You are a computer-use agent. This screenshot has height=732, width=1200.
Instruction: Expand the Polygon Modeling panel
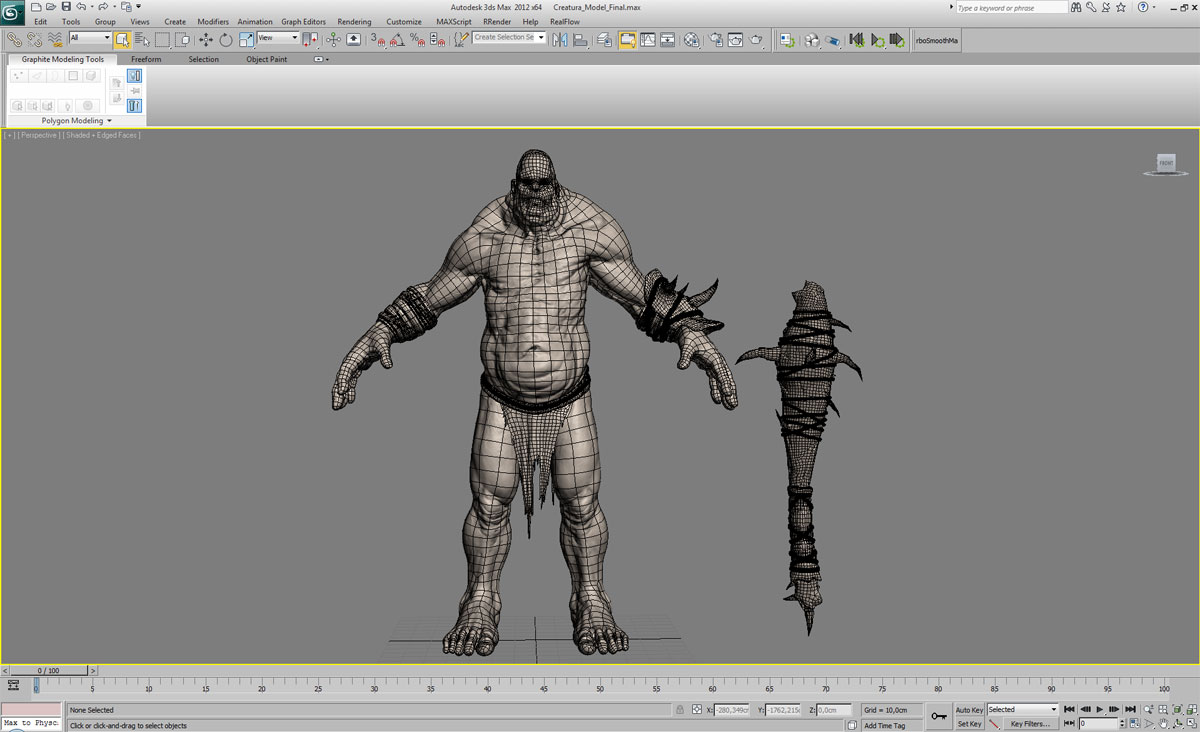tap(77, 121)
